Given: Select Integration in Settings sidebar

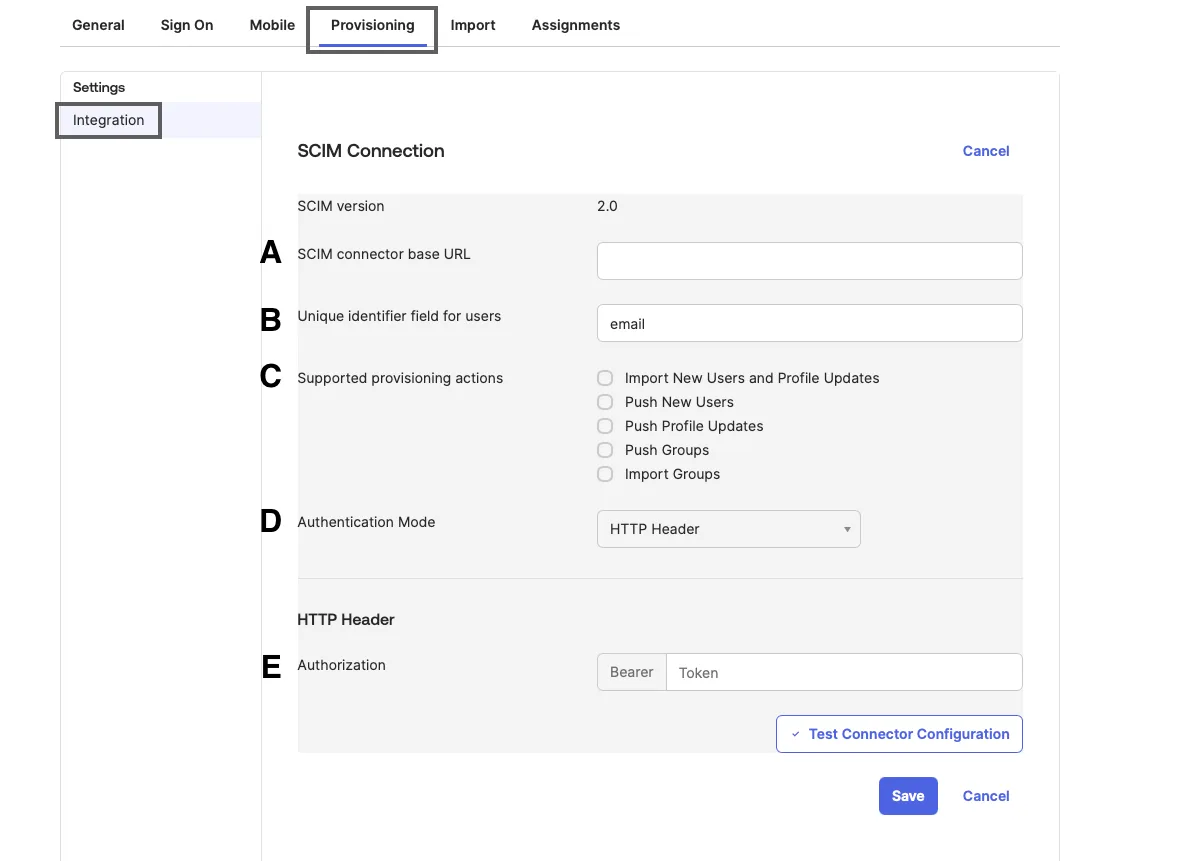Looking at the screenshot, I should coord(108,121).
